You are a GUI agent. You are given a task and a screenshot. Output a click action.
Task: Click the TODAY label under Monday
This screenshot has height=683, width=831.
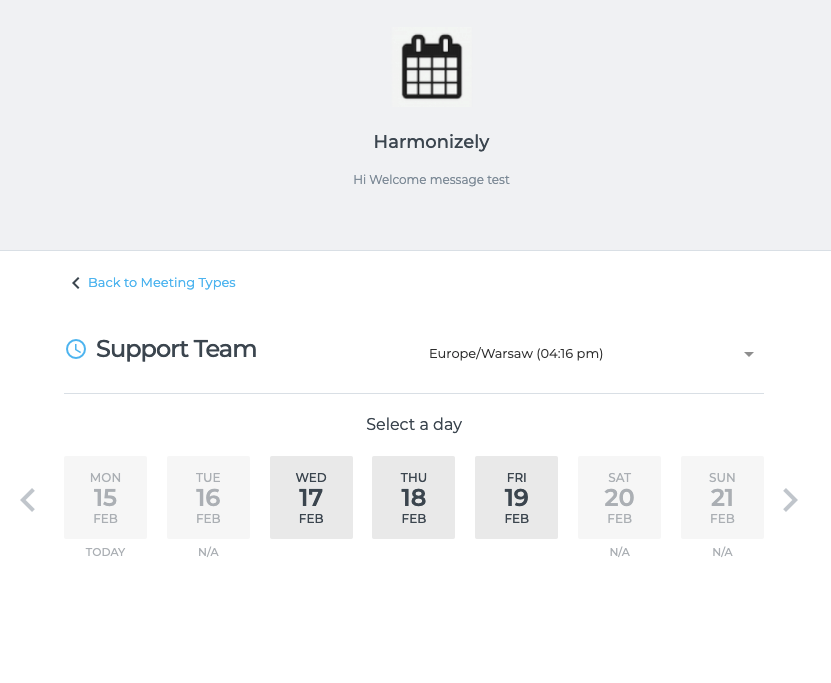[x=105, y=552]
